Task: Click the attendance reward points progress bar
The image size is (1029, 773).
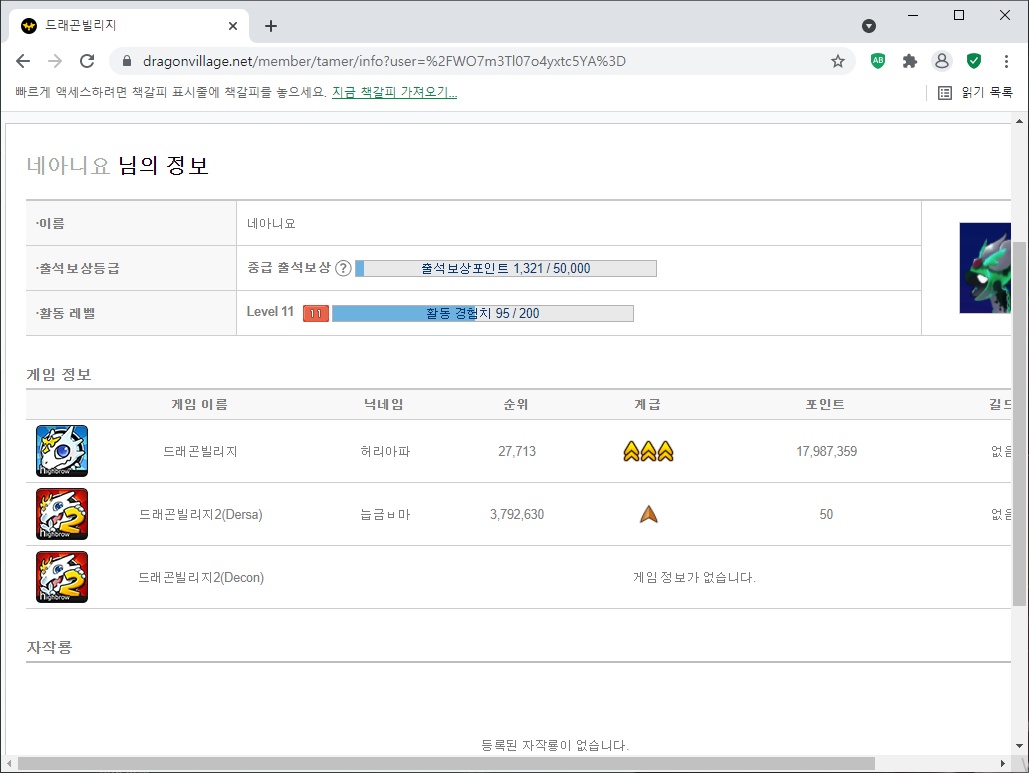Action: [x=506, y=268]
